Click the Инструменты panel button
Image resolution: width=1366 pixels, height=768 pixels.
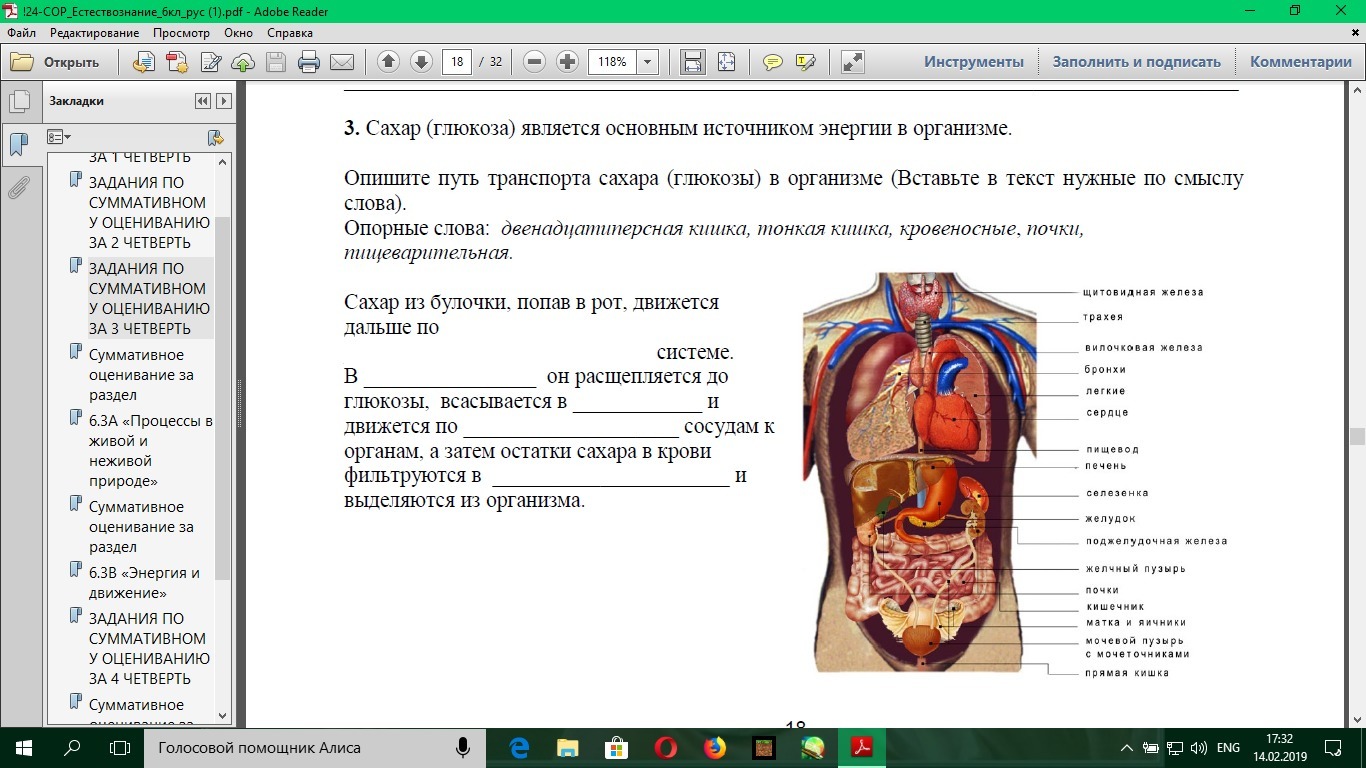[973, 62]
